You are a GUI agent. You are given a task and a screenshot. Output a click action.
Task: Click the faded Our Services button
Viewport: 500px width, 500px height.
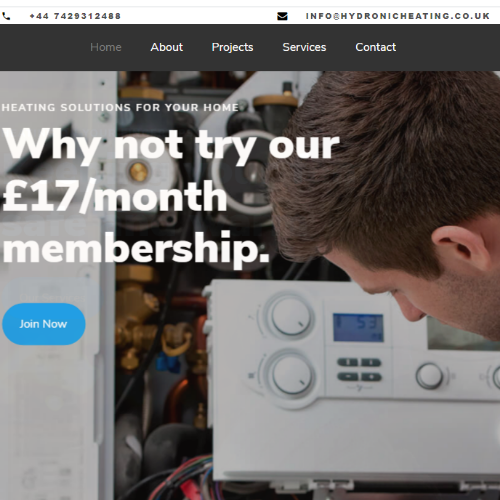pos(50,296)
